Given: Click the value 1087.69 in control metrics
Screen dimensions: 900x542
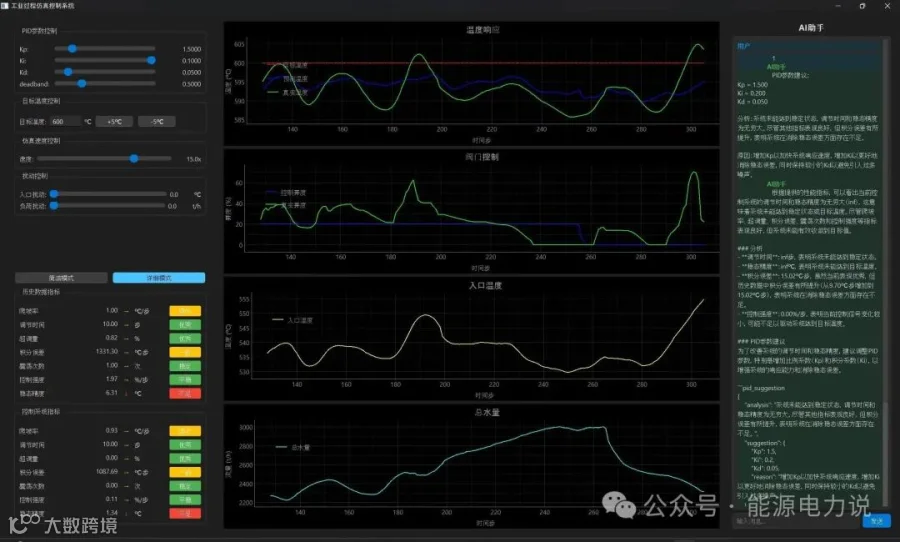Looking at the screenshot, I should click(107, 471).
